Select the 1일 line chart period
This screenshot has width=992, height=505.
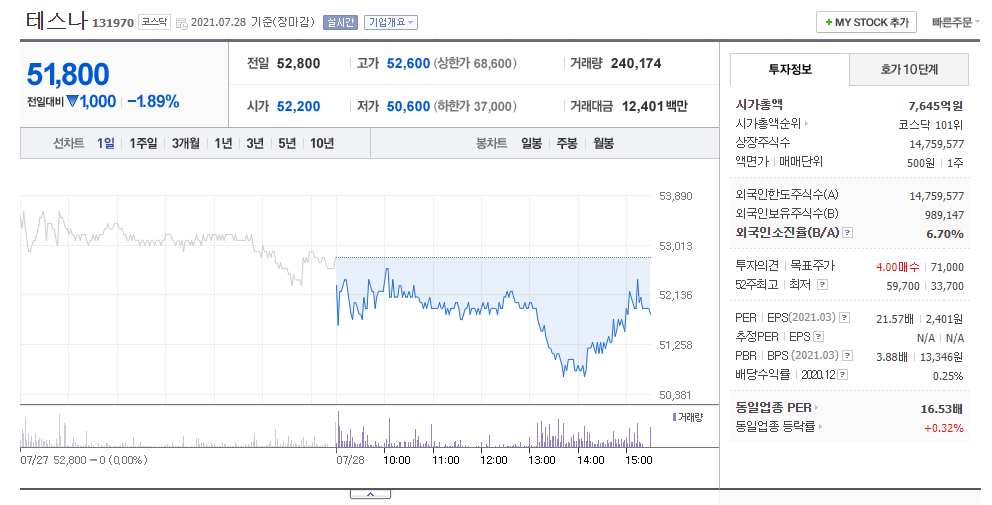coord(106,144)
